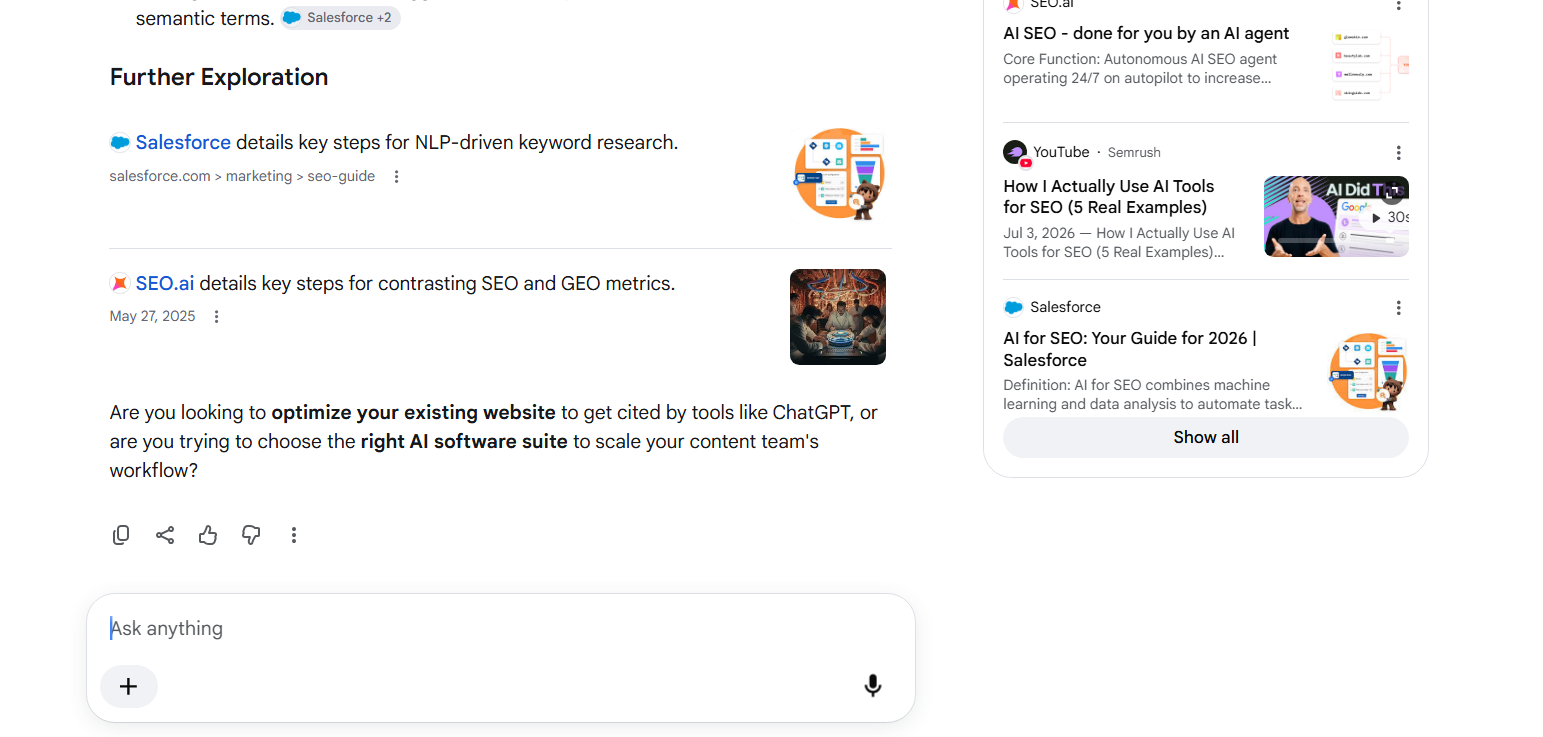Open the Salesforce +2 source chip

pos(340,18)
